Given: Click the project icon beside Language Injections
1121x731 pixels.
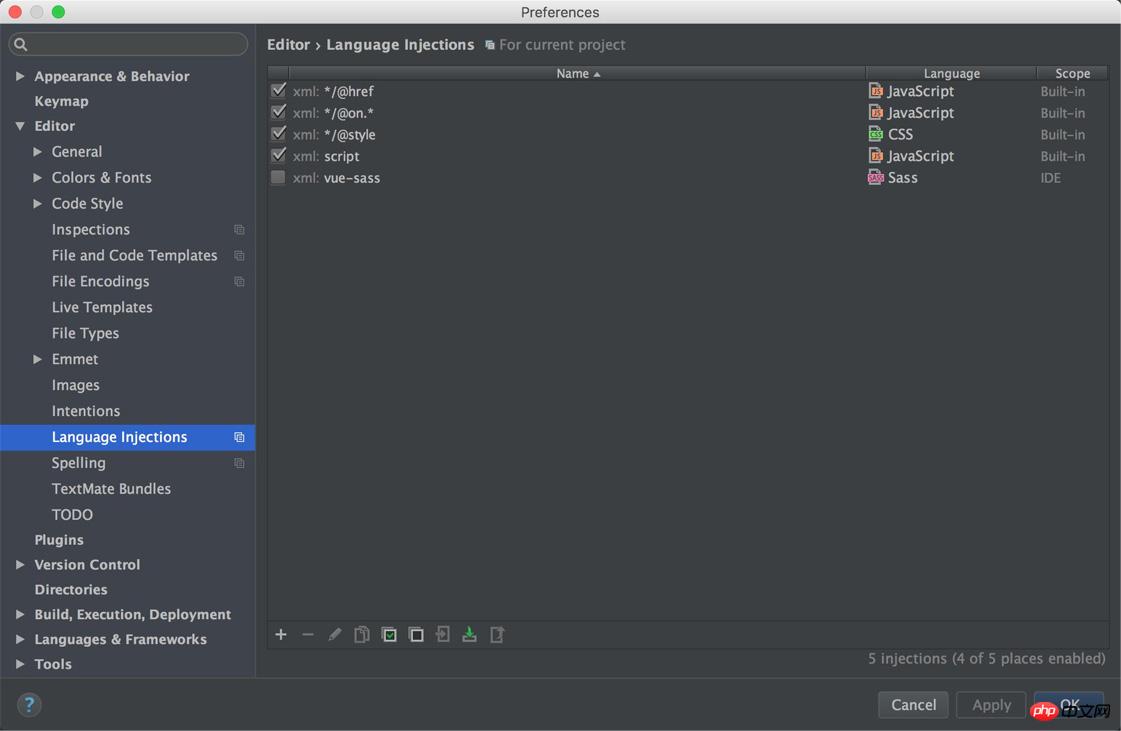Looking at the screenshot, I should pos(239,437).
